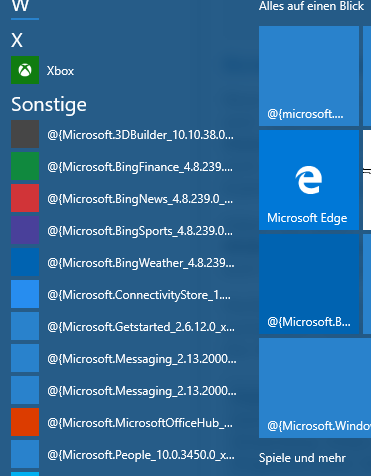Open the wide @{Microsoft.Windo... tile
This screenshot has width=371, height=476.
[315, 388]
